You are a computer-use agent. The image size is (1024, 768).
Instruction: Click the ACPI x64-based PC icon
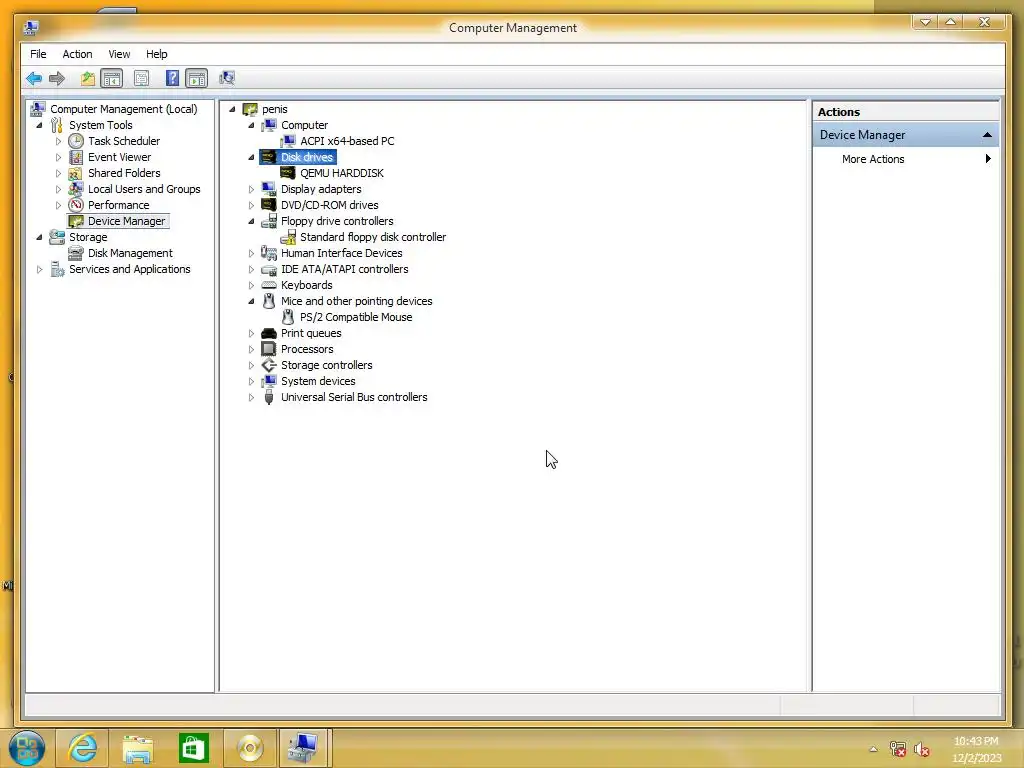click(287, 141)
